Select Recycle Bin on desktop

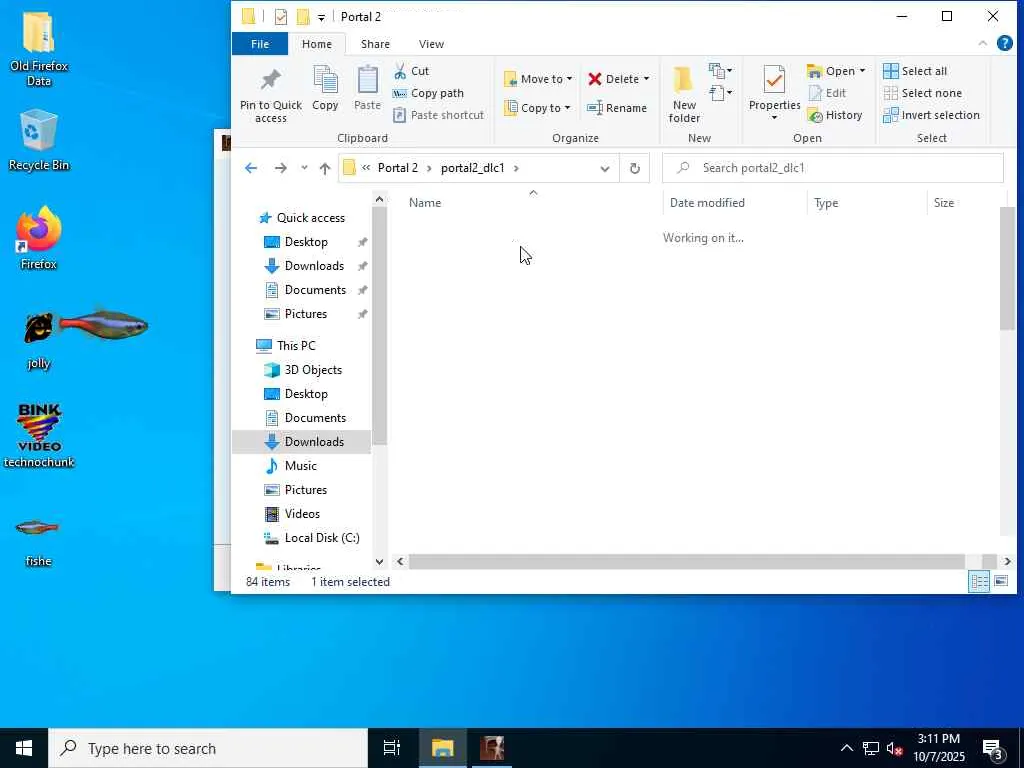point(39,141)
